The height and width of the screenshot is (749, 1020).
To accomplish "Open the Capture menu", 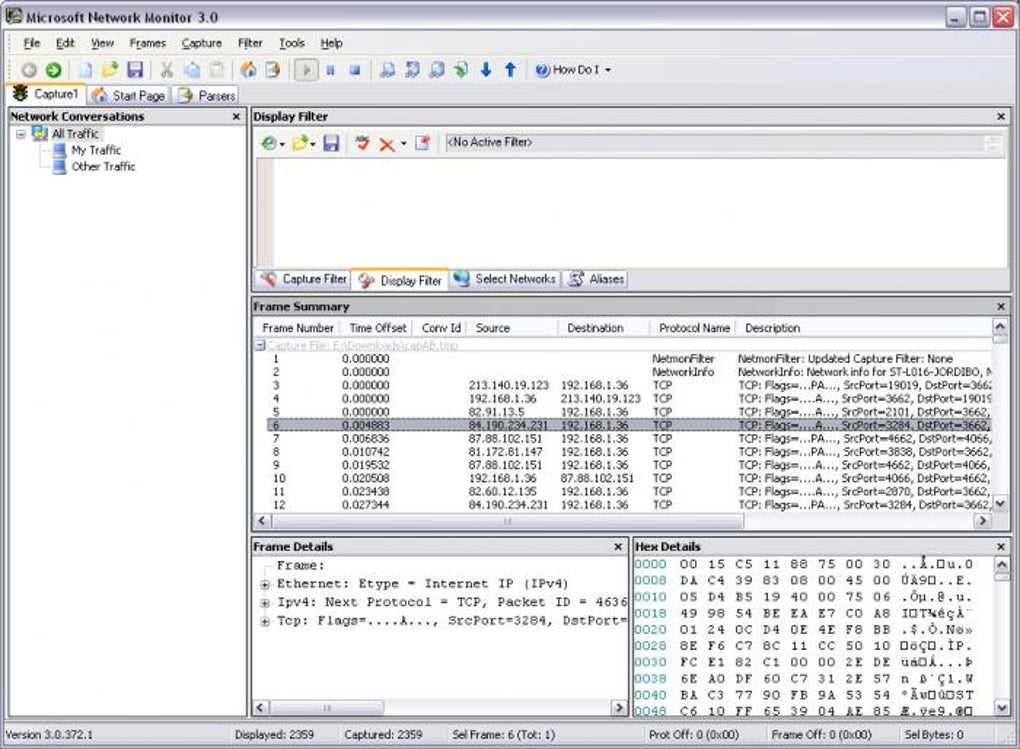I will click(201, 43).
